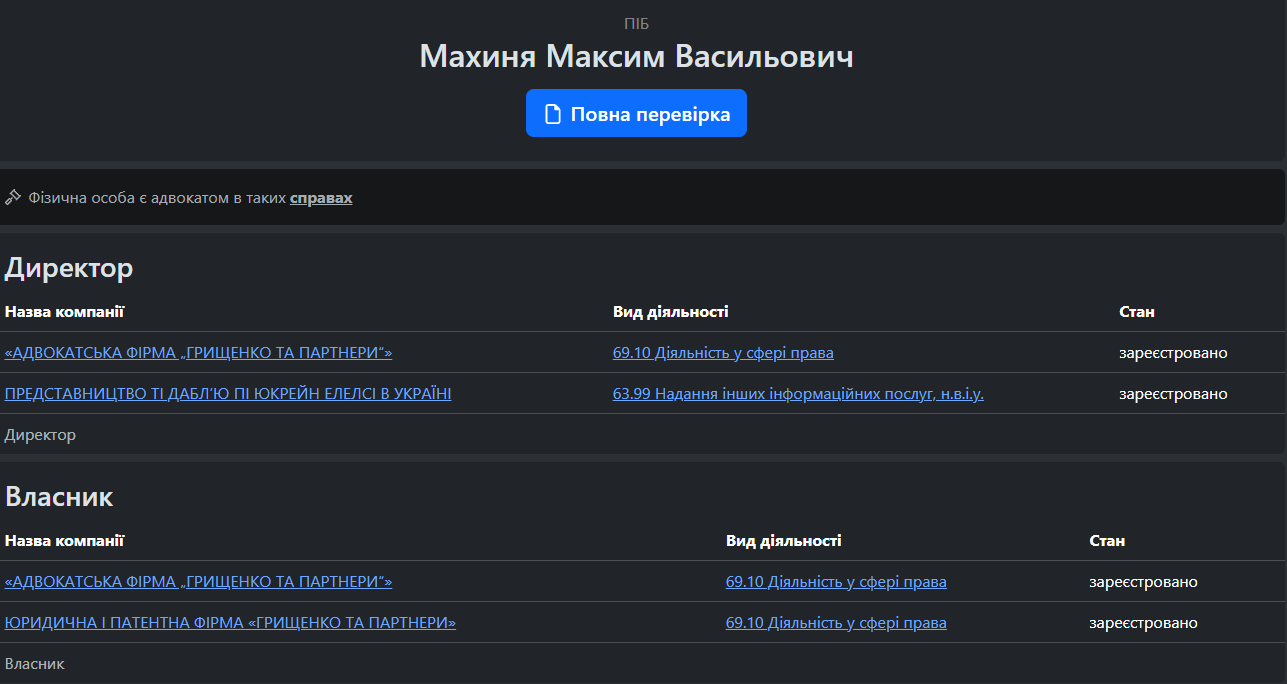Open the "ЮРИДИЧНА І ПАТЕНТНА ФІРМА" company link
This screenshot has width=1287, height=684.
tap(230, 623)
